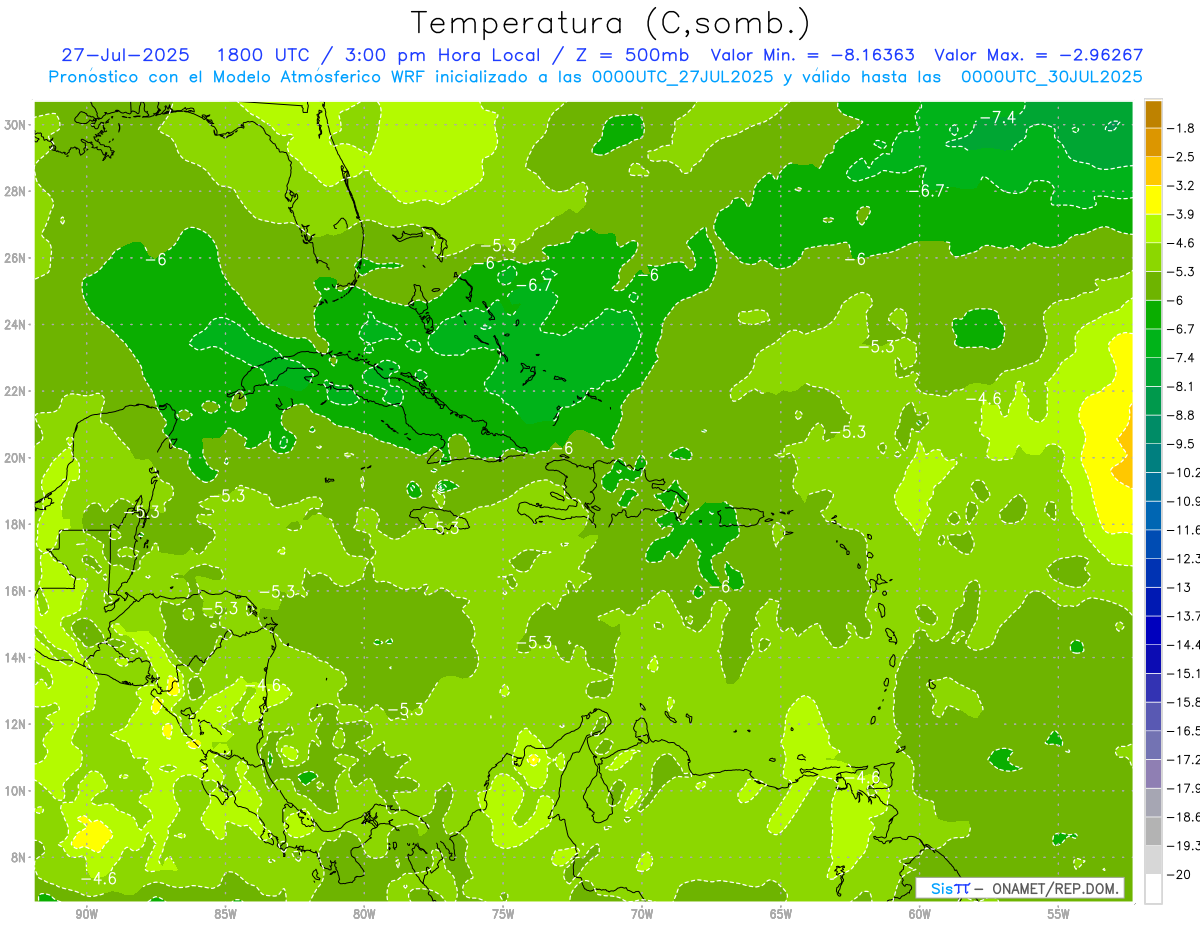Click colorbar label "-1.8"
1200x927 pixels.
click(x=1183, y=128)
